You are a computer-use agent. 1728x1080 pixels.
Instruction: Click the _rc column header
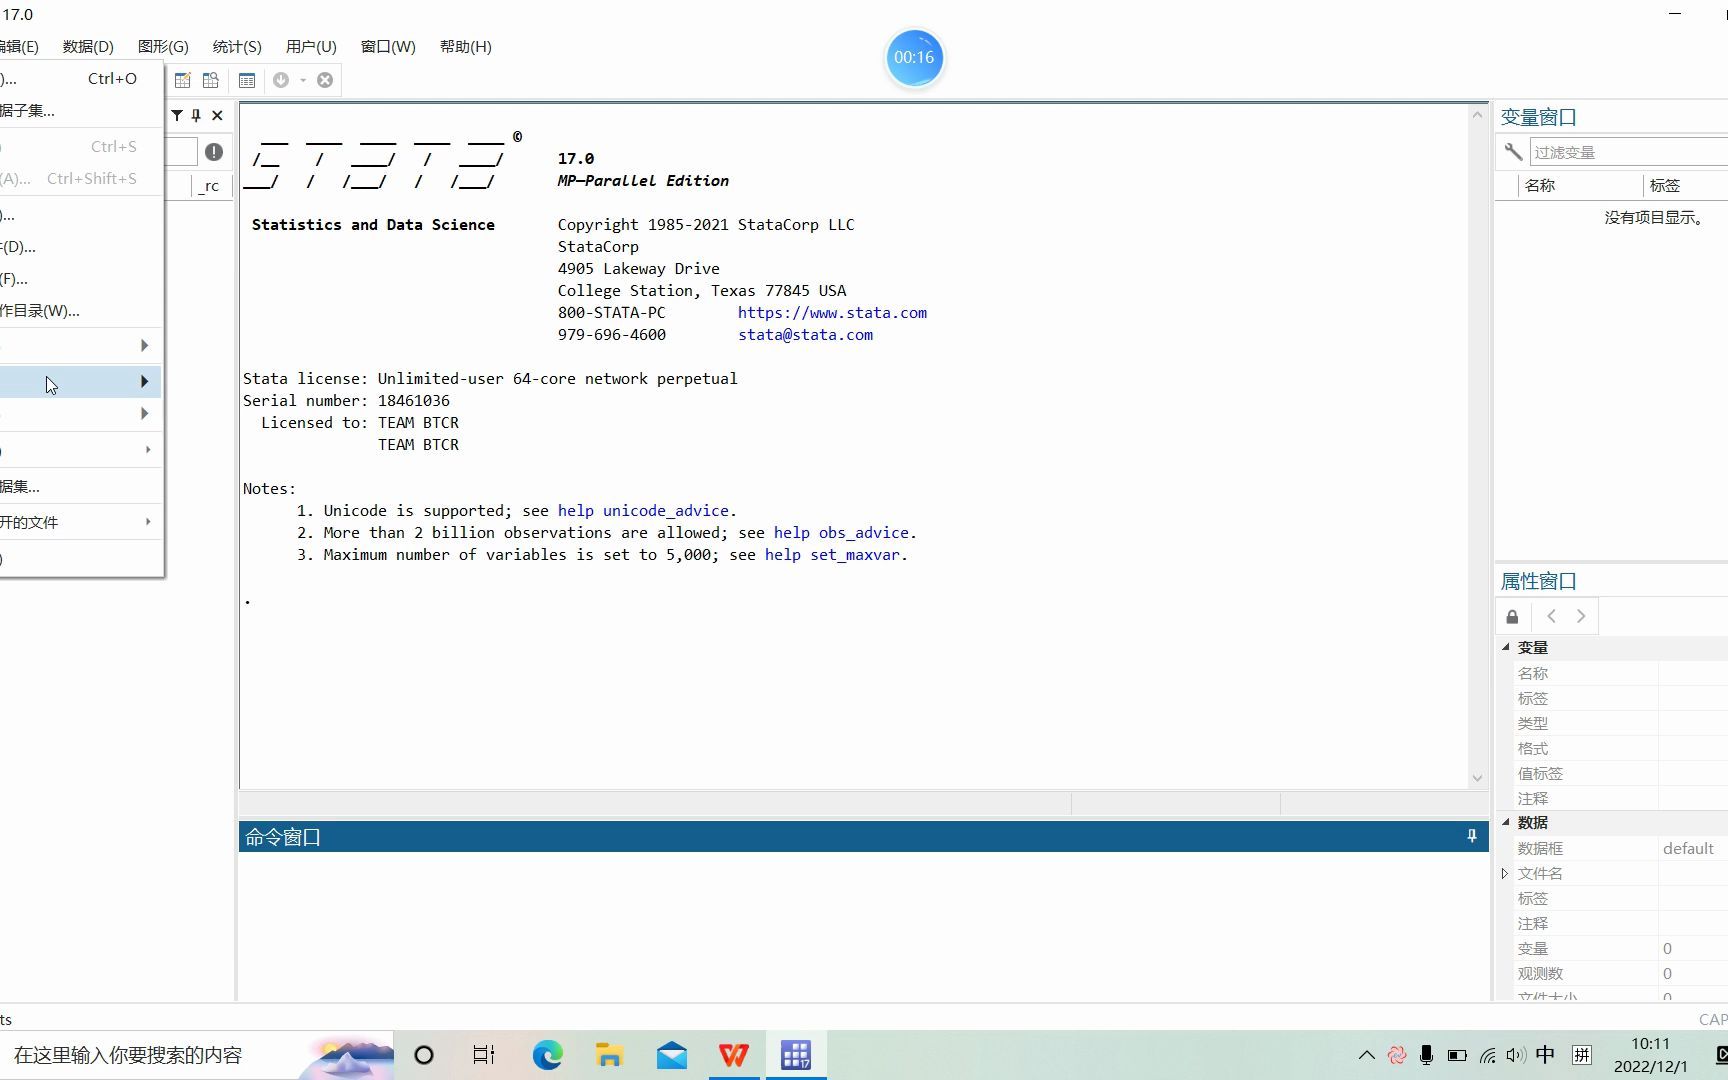(x=209, y=186)
